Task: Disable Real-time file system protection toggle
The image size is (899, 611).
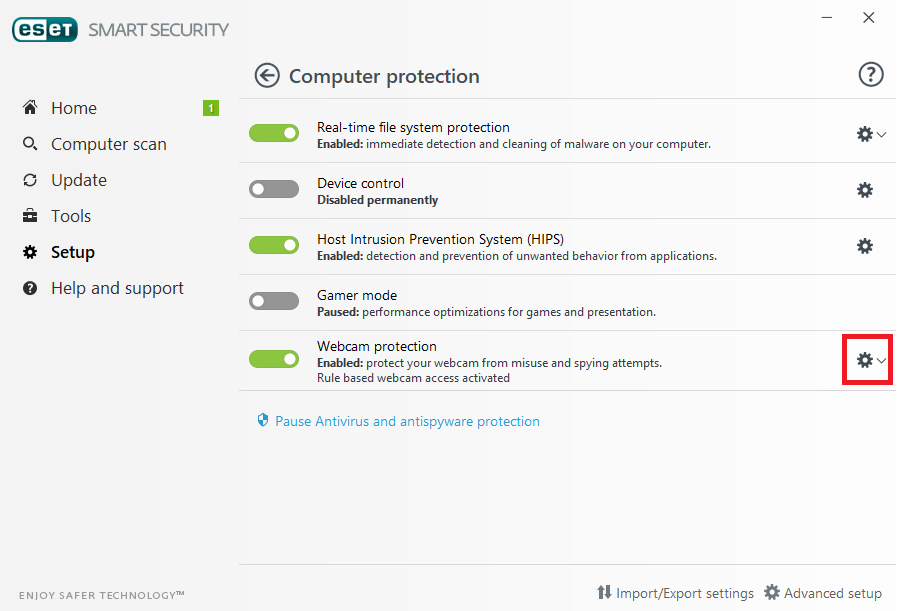Action: (x=274, y=133)
